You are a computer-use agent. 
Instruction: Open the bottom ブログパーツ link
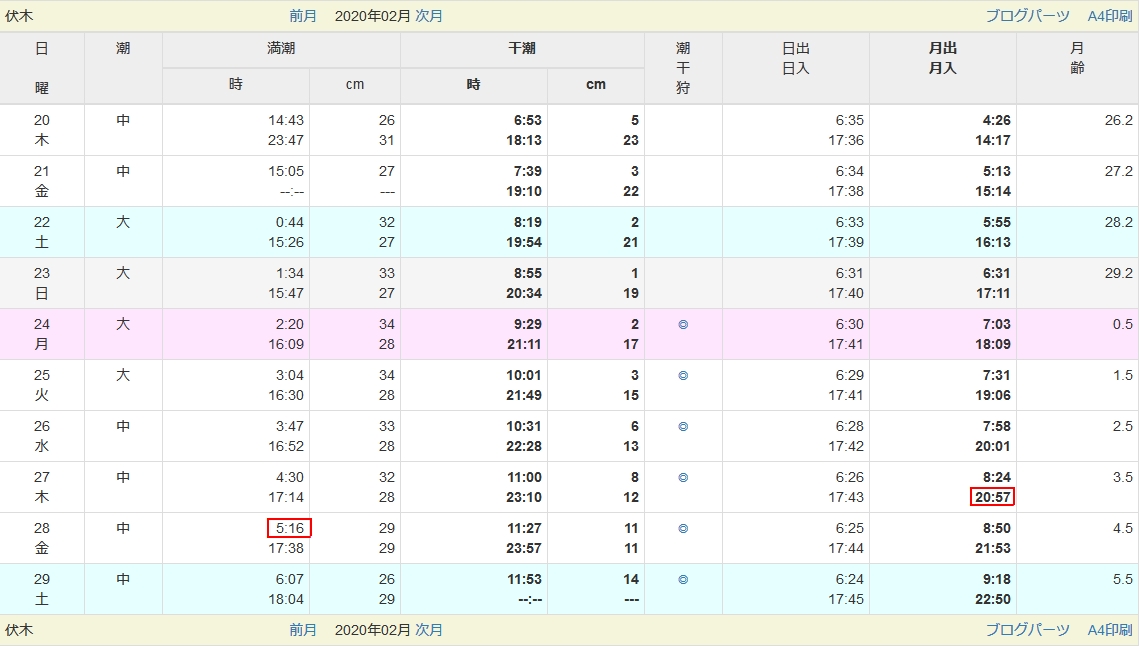(x=1027, y=630)
